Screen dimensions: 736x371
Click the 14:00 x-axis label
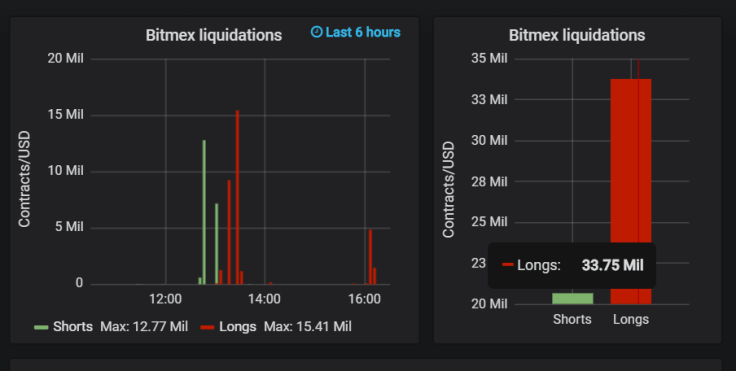(264, 299)
